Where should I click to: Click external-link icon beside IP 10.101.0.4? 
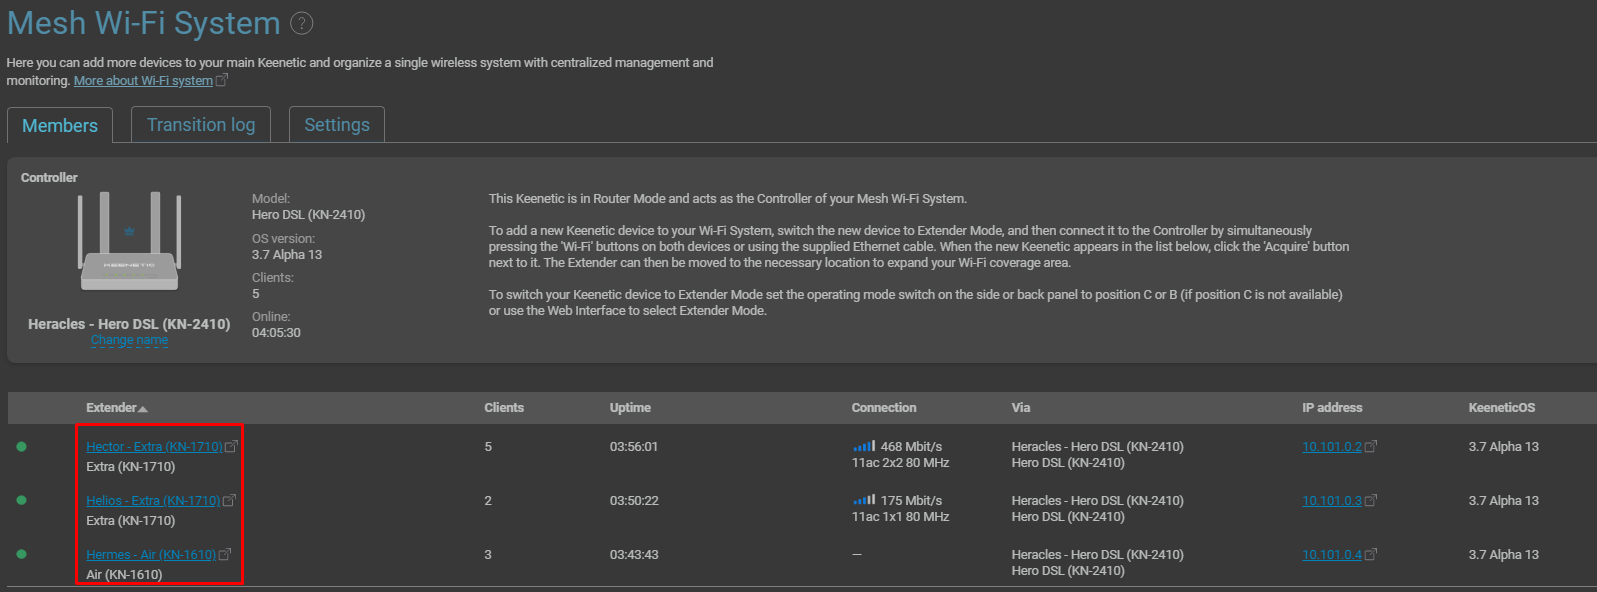tap(1371, 555)
